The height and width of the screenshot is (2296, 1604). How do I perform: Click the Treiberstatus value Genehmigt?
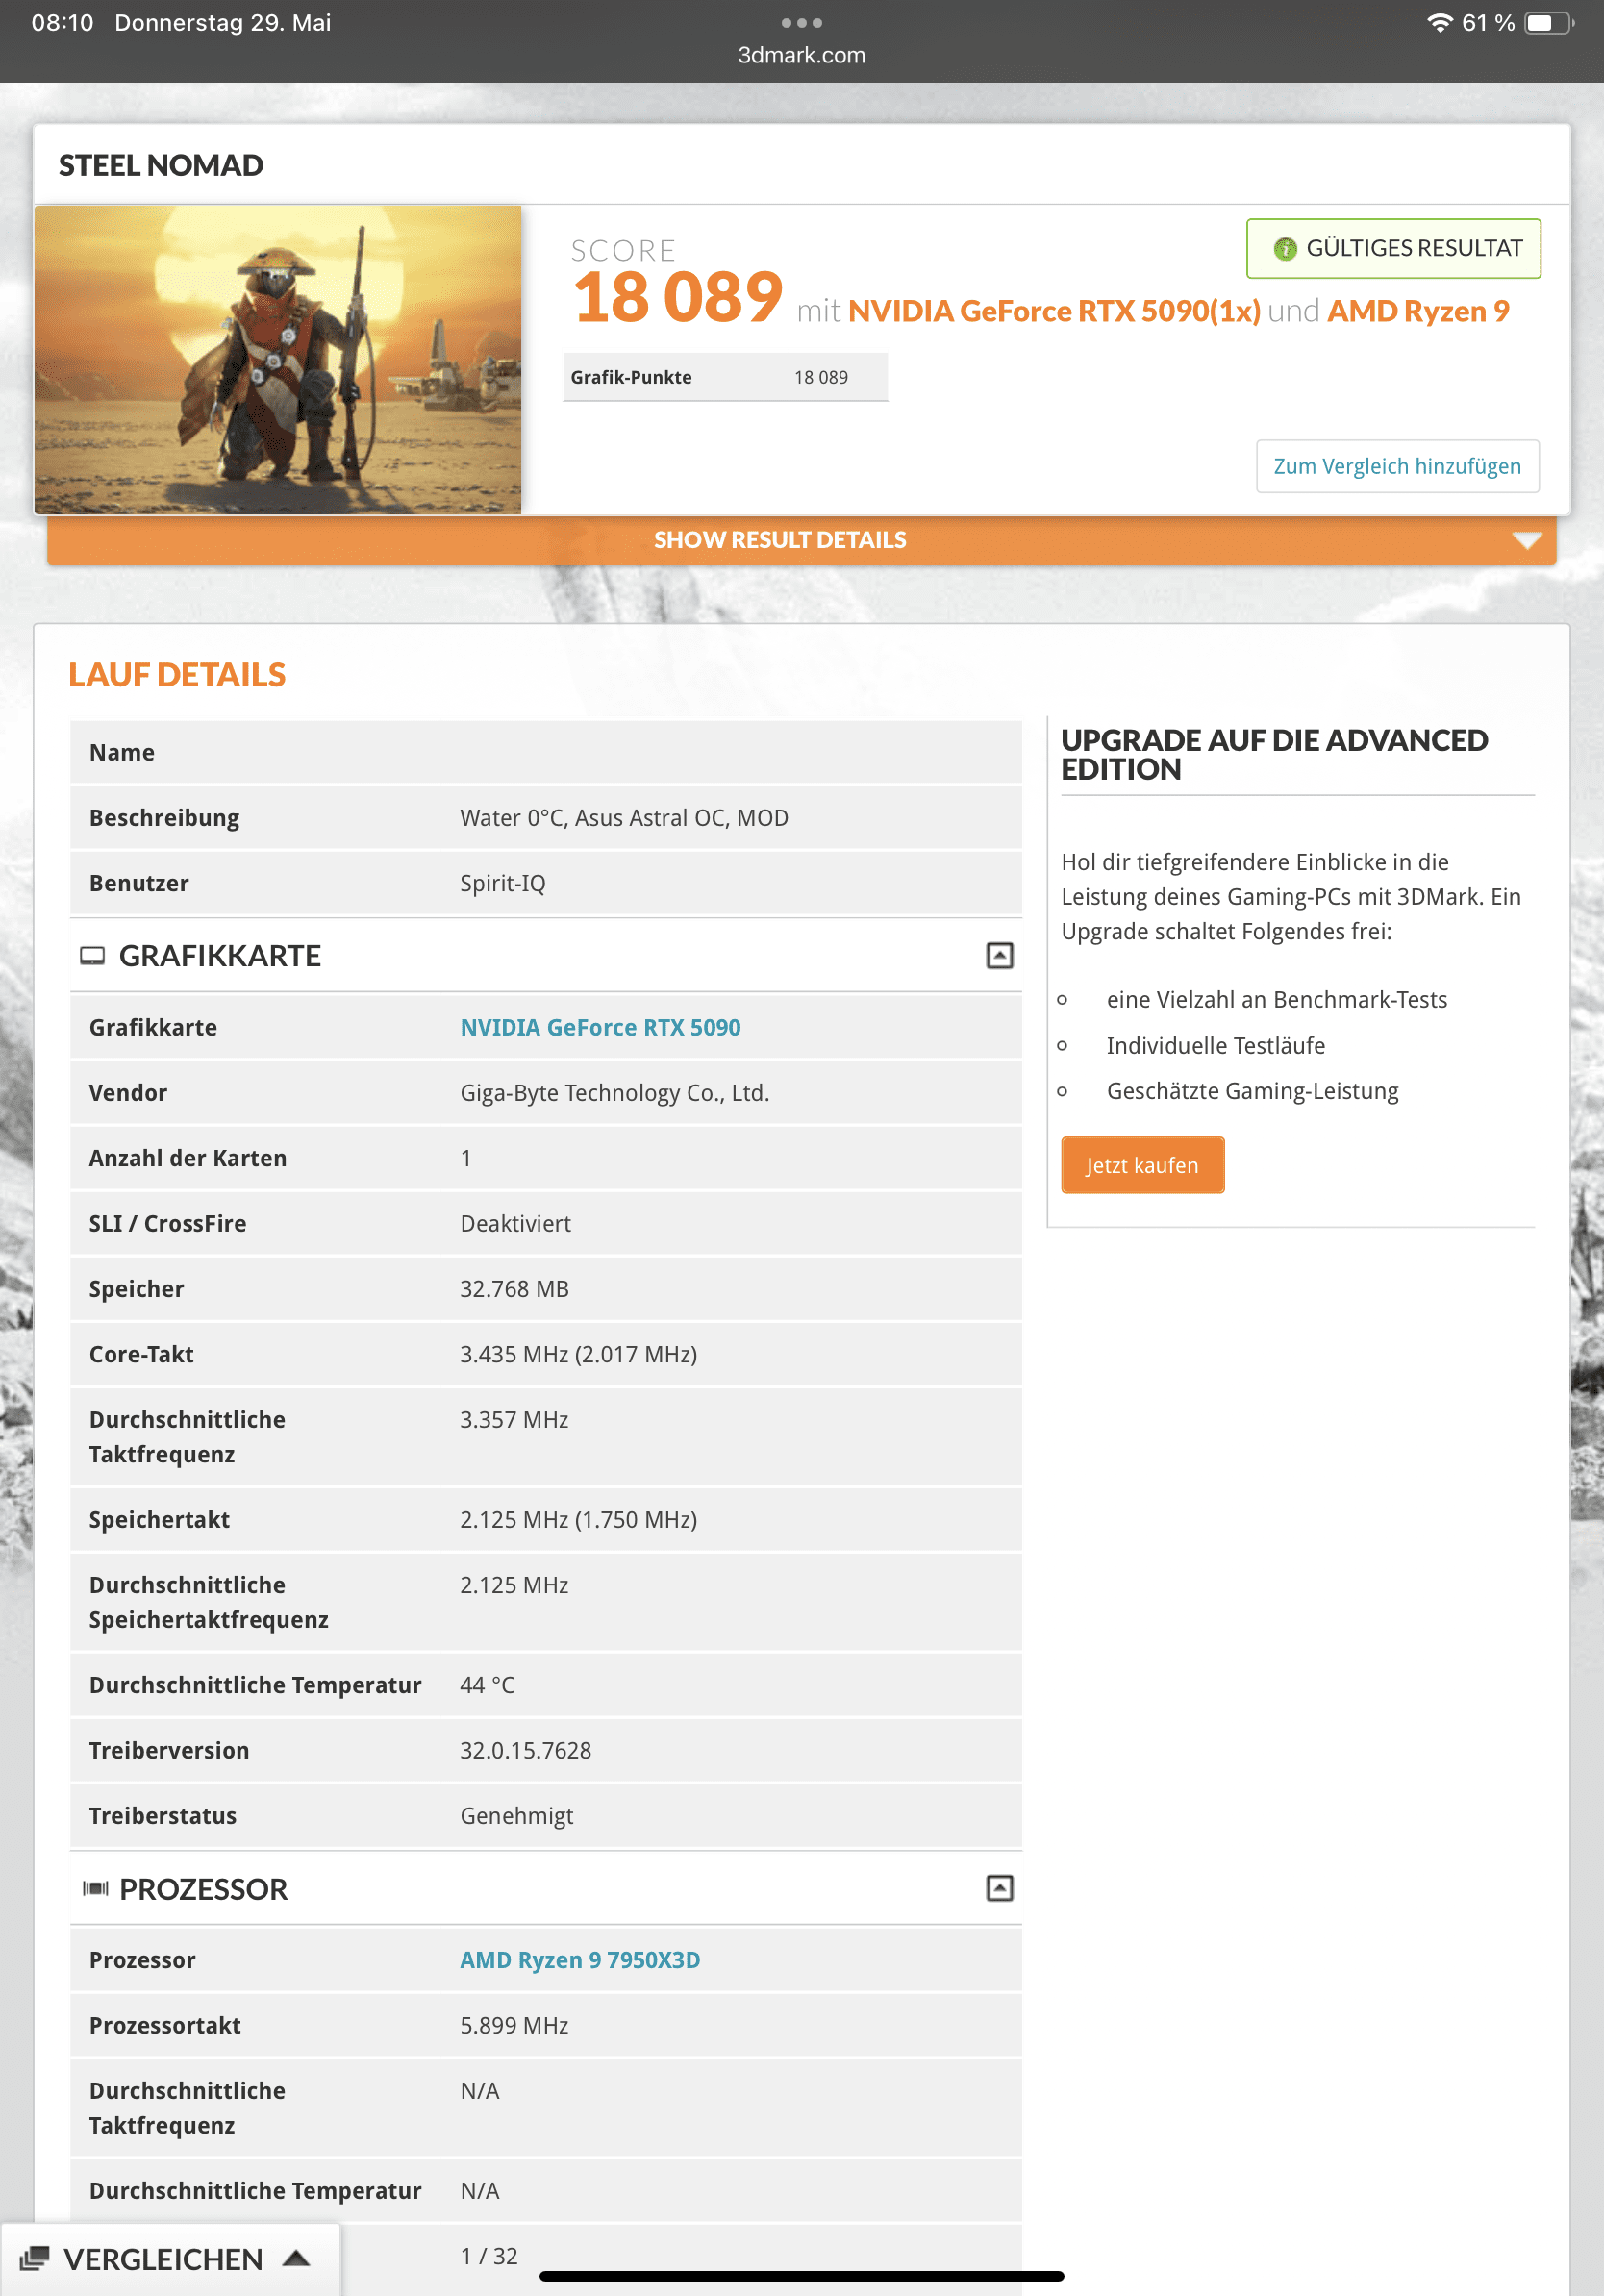tap(517, 1816)
